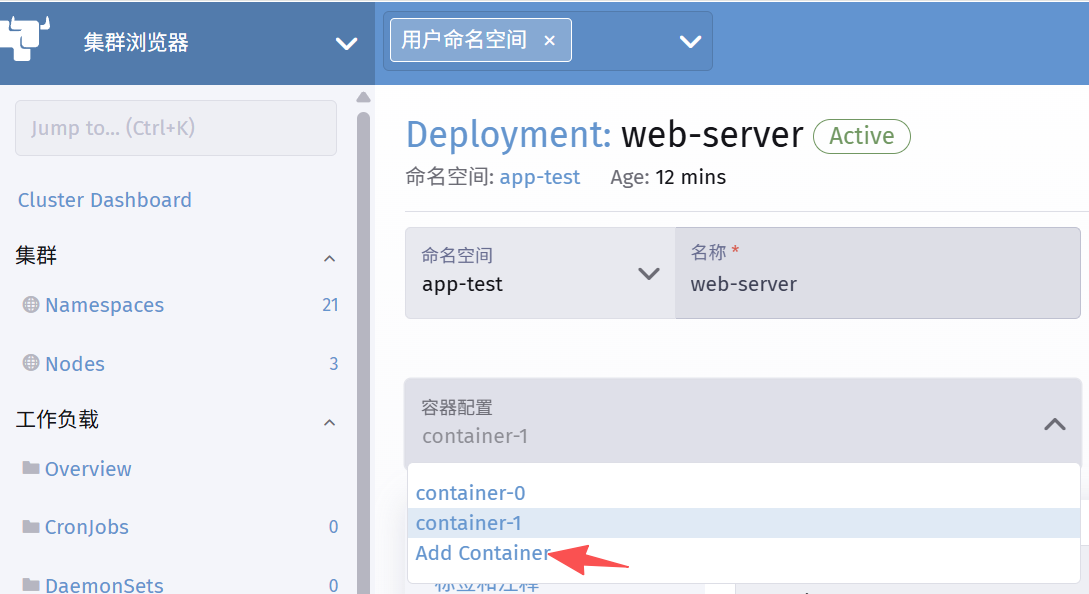Click the sidebar scrollbar up arrow

pos(363,97)
